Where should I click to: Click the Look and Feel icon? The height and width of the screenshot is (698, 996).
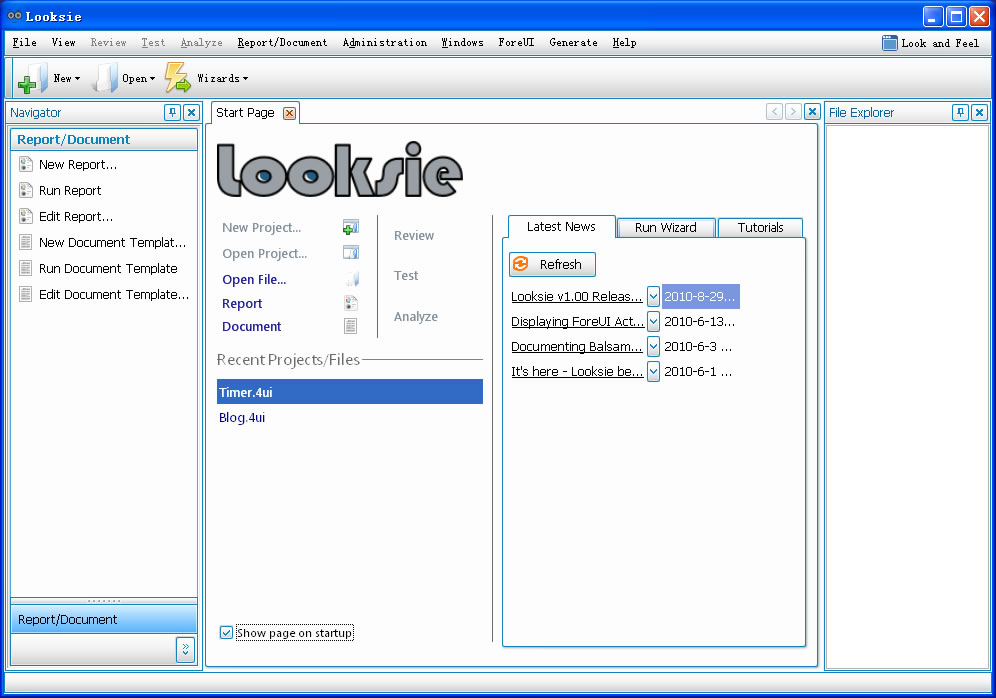click(889, 43)
